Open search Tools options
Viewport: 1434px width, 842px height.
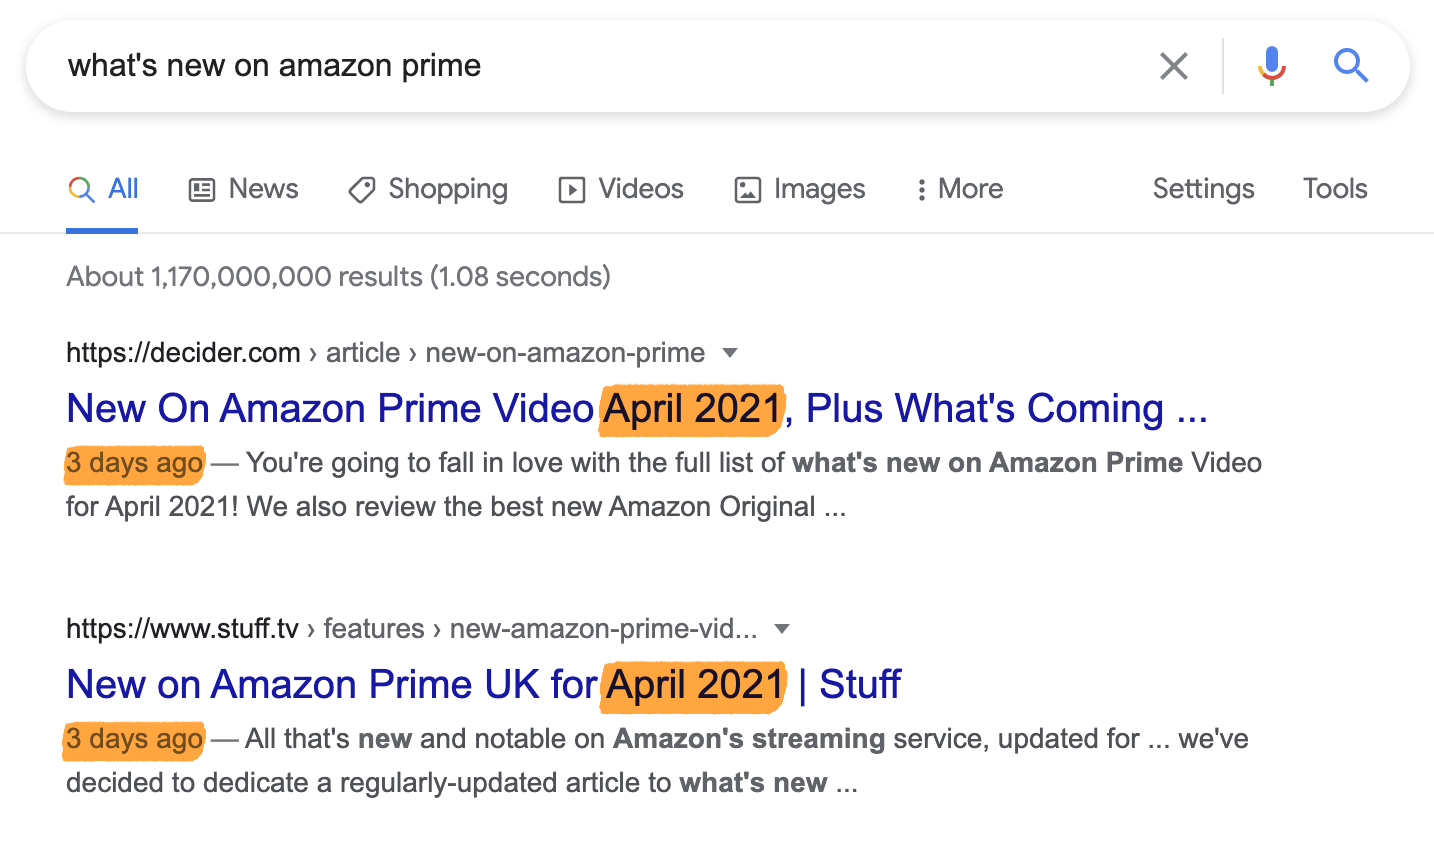pos(1334,189)
